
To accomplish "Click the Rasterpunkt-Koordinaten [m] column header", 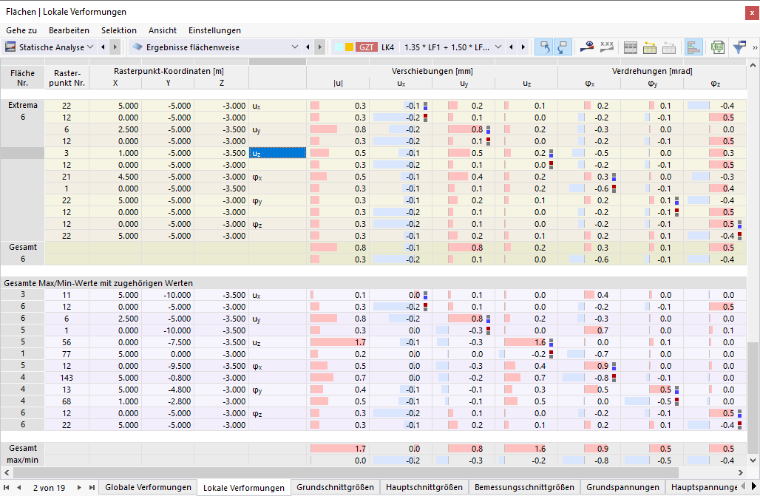I will pos(169,71).
